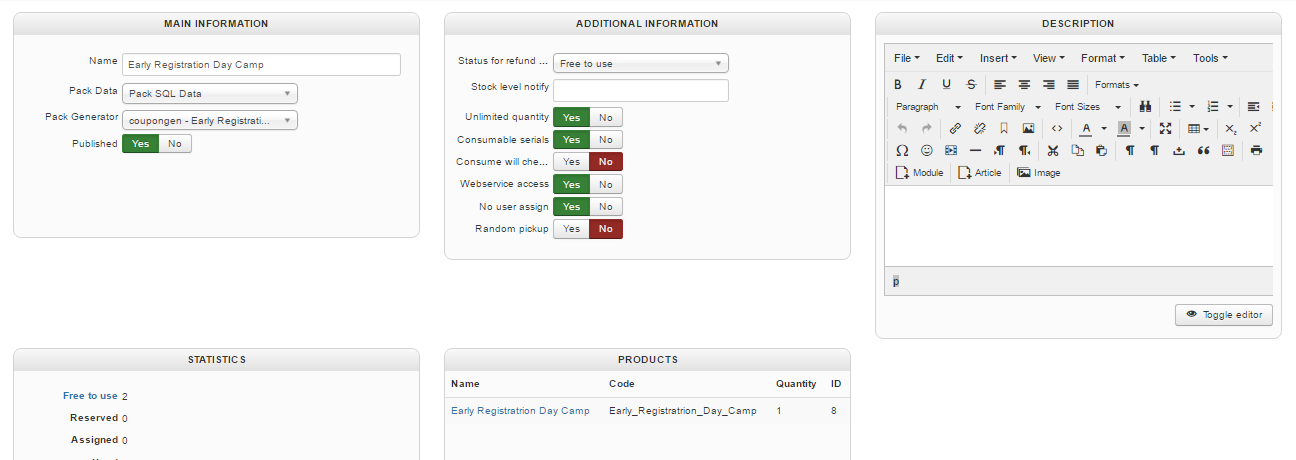The image size is (1296, 460).
Task: Click the print icon in the editor
Action: pyautogui.click(x=1256, y=151)
